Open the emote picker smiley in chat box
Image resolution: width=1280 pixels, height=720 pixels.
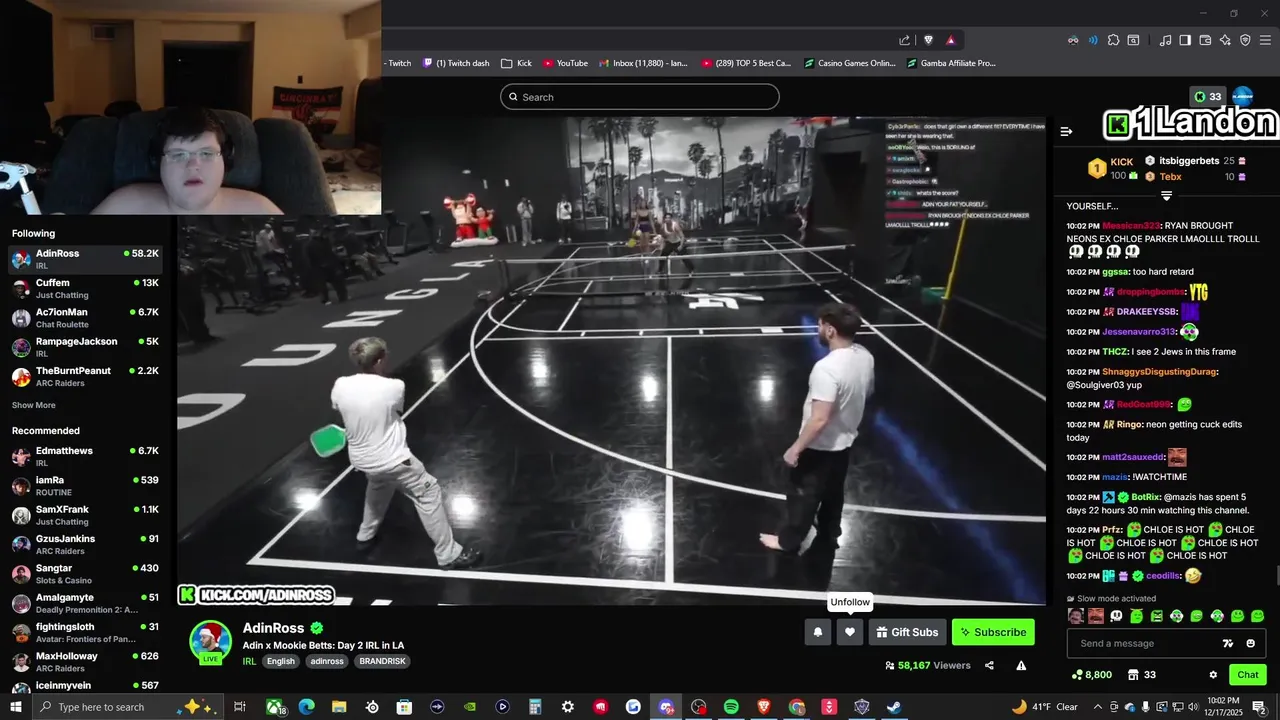coord(1250,643)
